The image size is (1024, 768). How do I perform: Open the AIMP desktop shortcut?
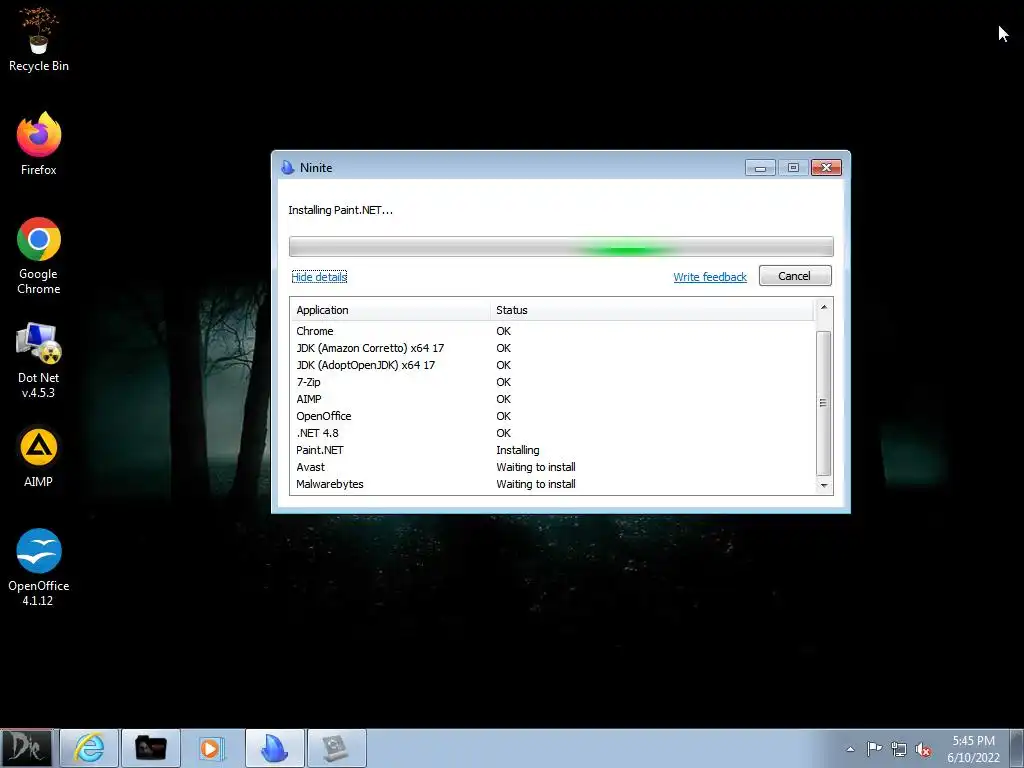(39, 456)
